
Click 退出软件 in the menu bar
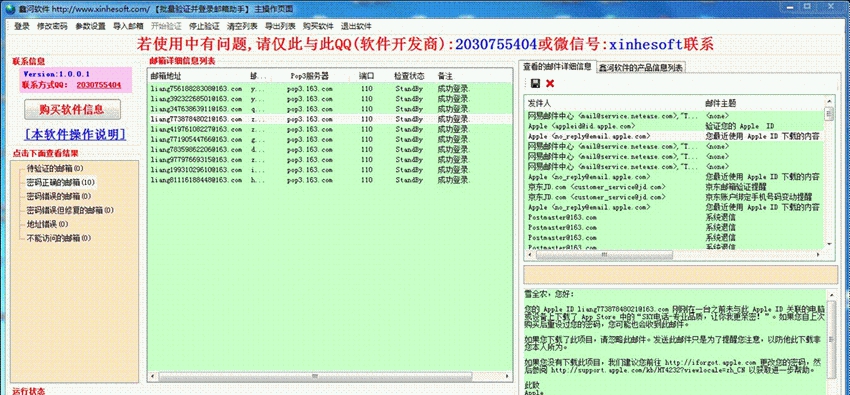(x=356, y=26)
